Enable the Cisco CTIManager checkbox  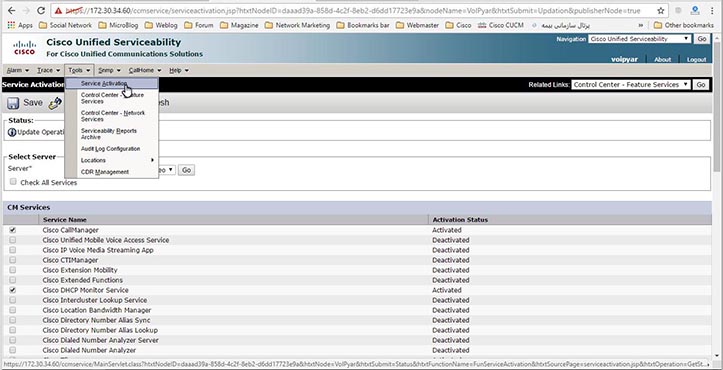13,260
